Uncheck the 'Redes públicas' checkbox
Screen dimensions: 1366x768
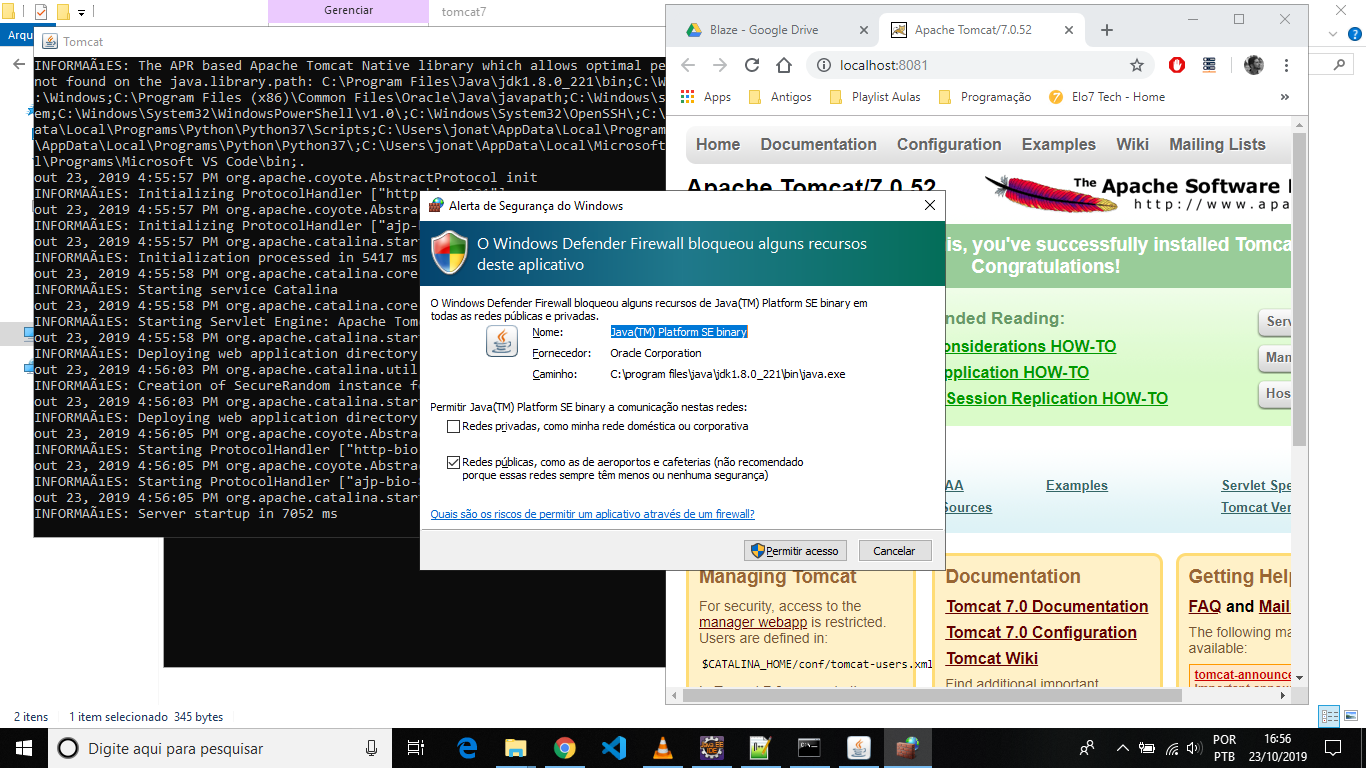[x=455, y=462]
